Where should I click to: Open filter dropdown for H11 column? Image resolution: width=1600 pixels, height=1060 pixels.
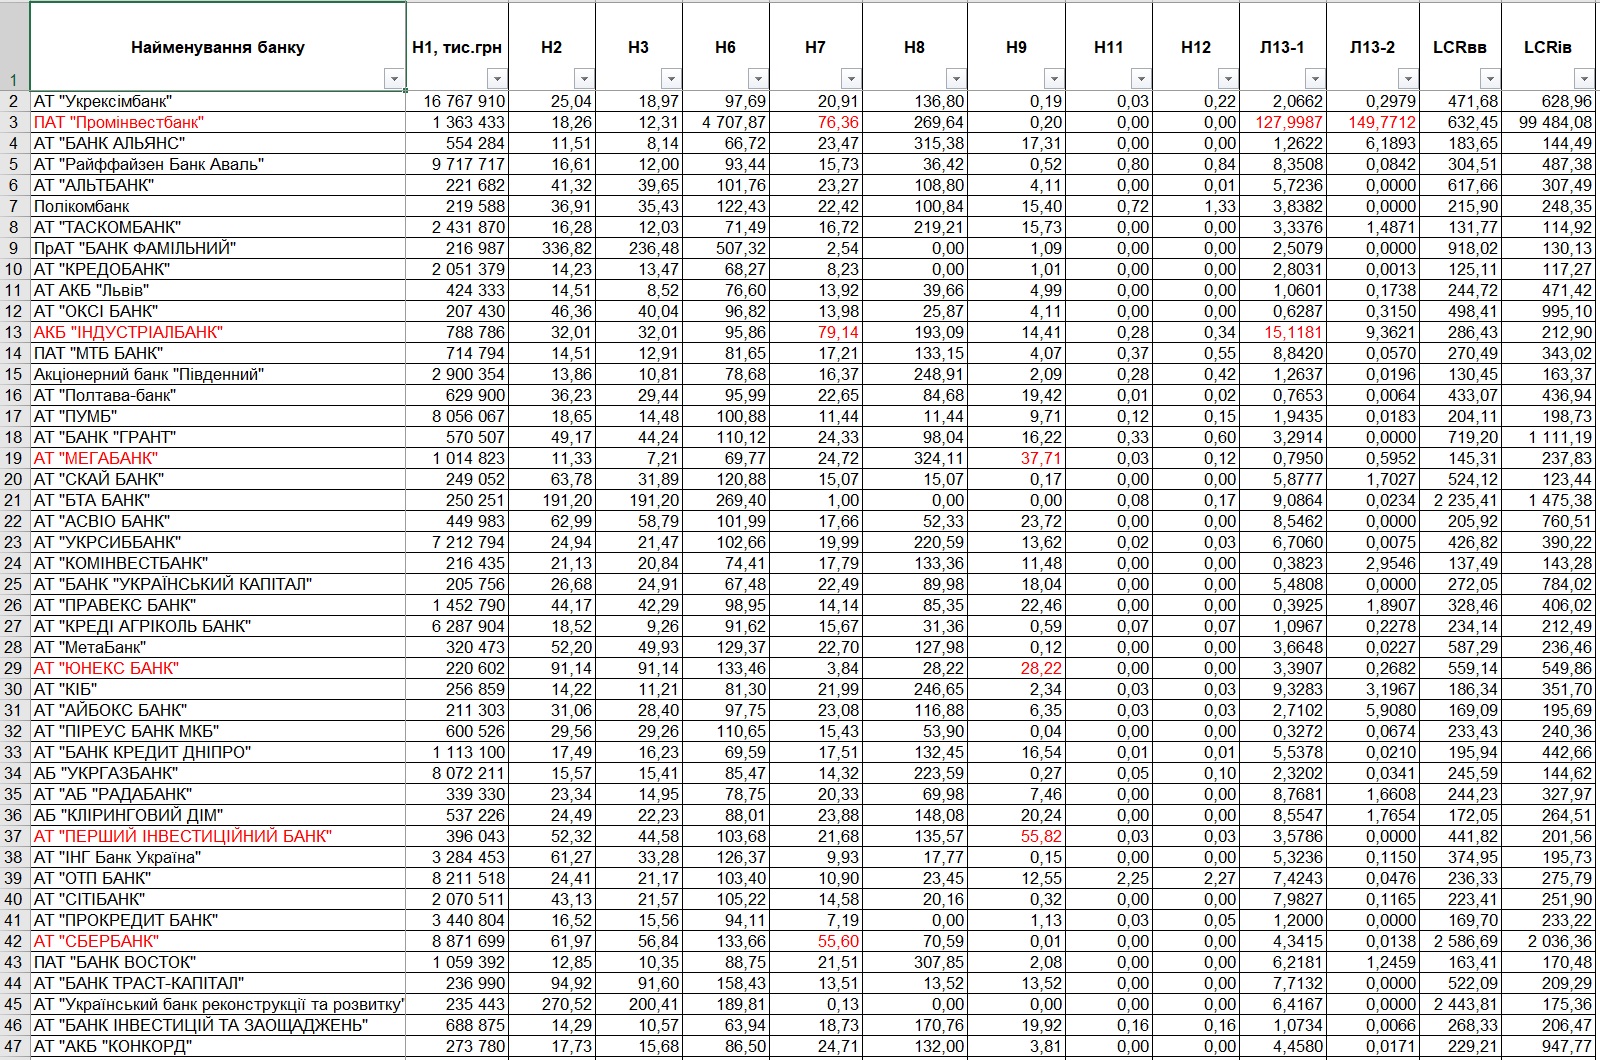1141,79
